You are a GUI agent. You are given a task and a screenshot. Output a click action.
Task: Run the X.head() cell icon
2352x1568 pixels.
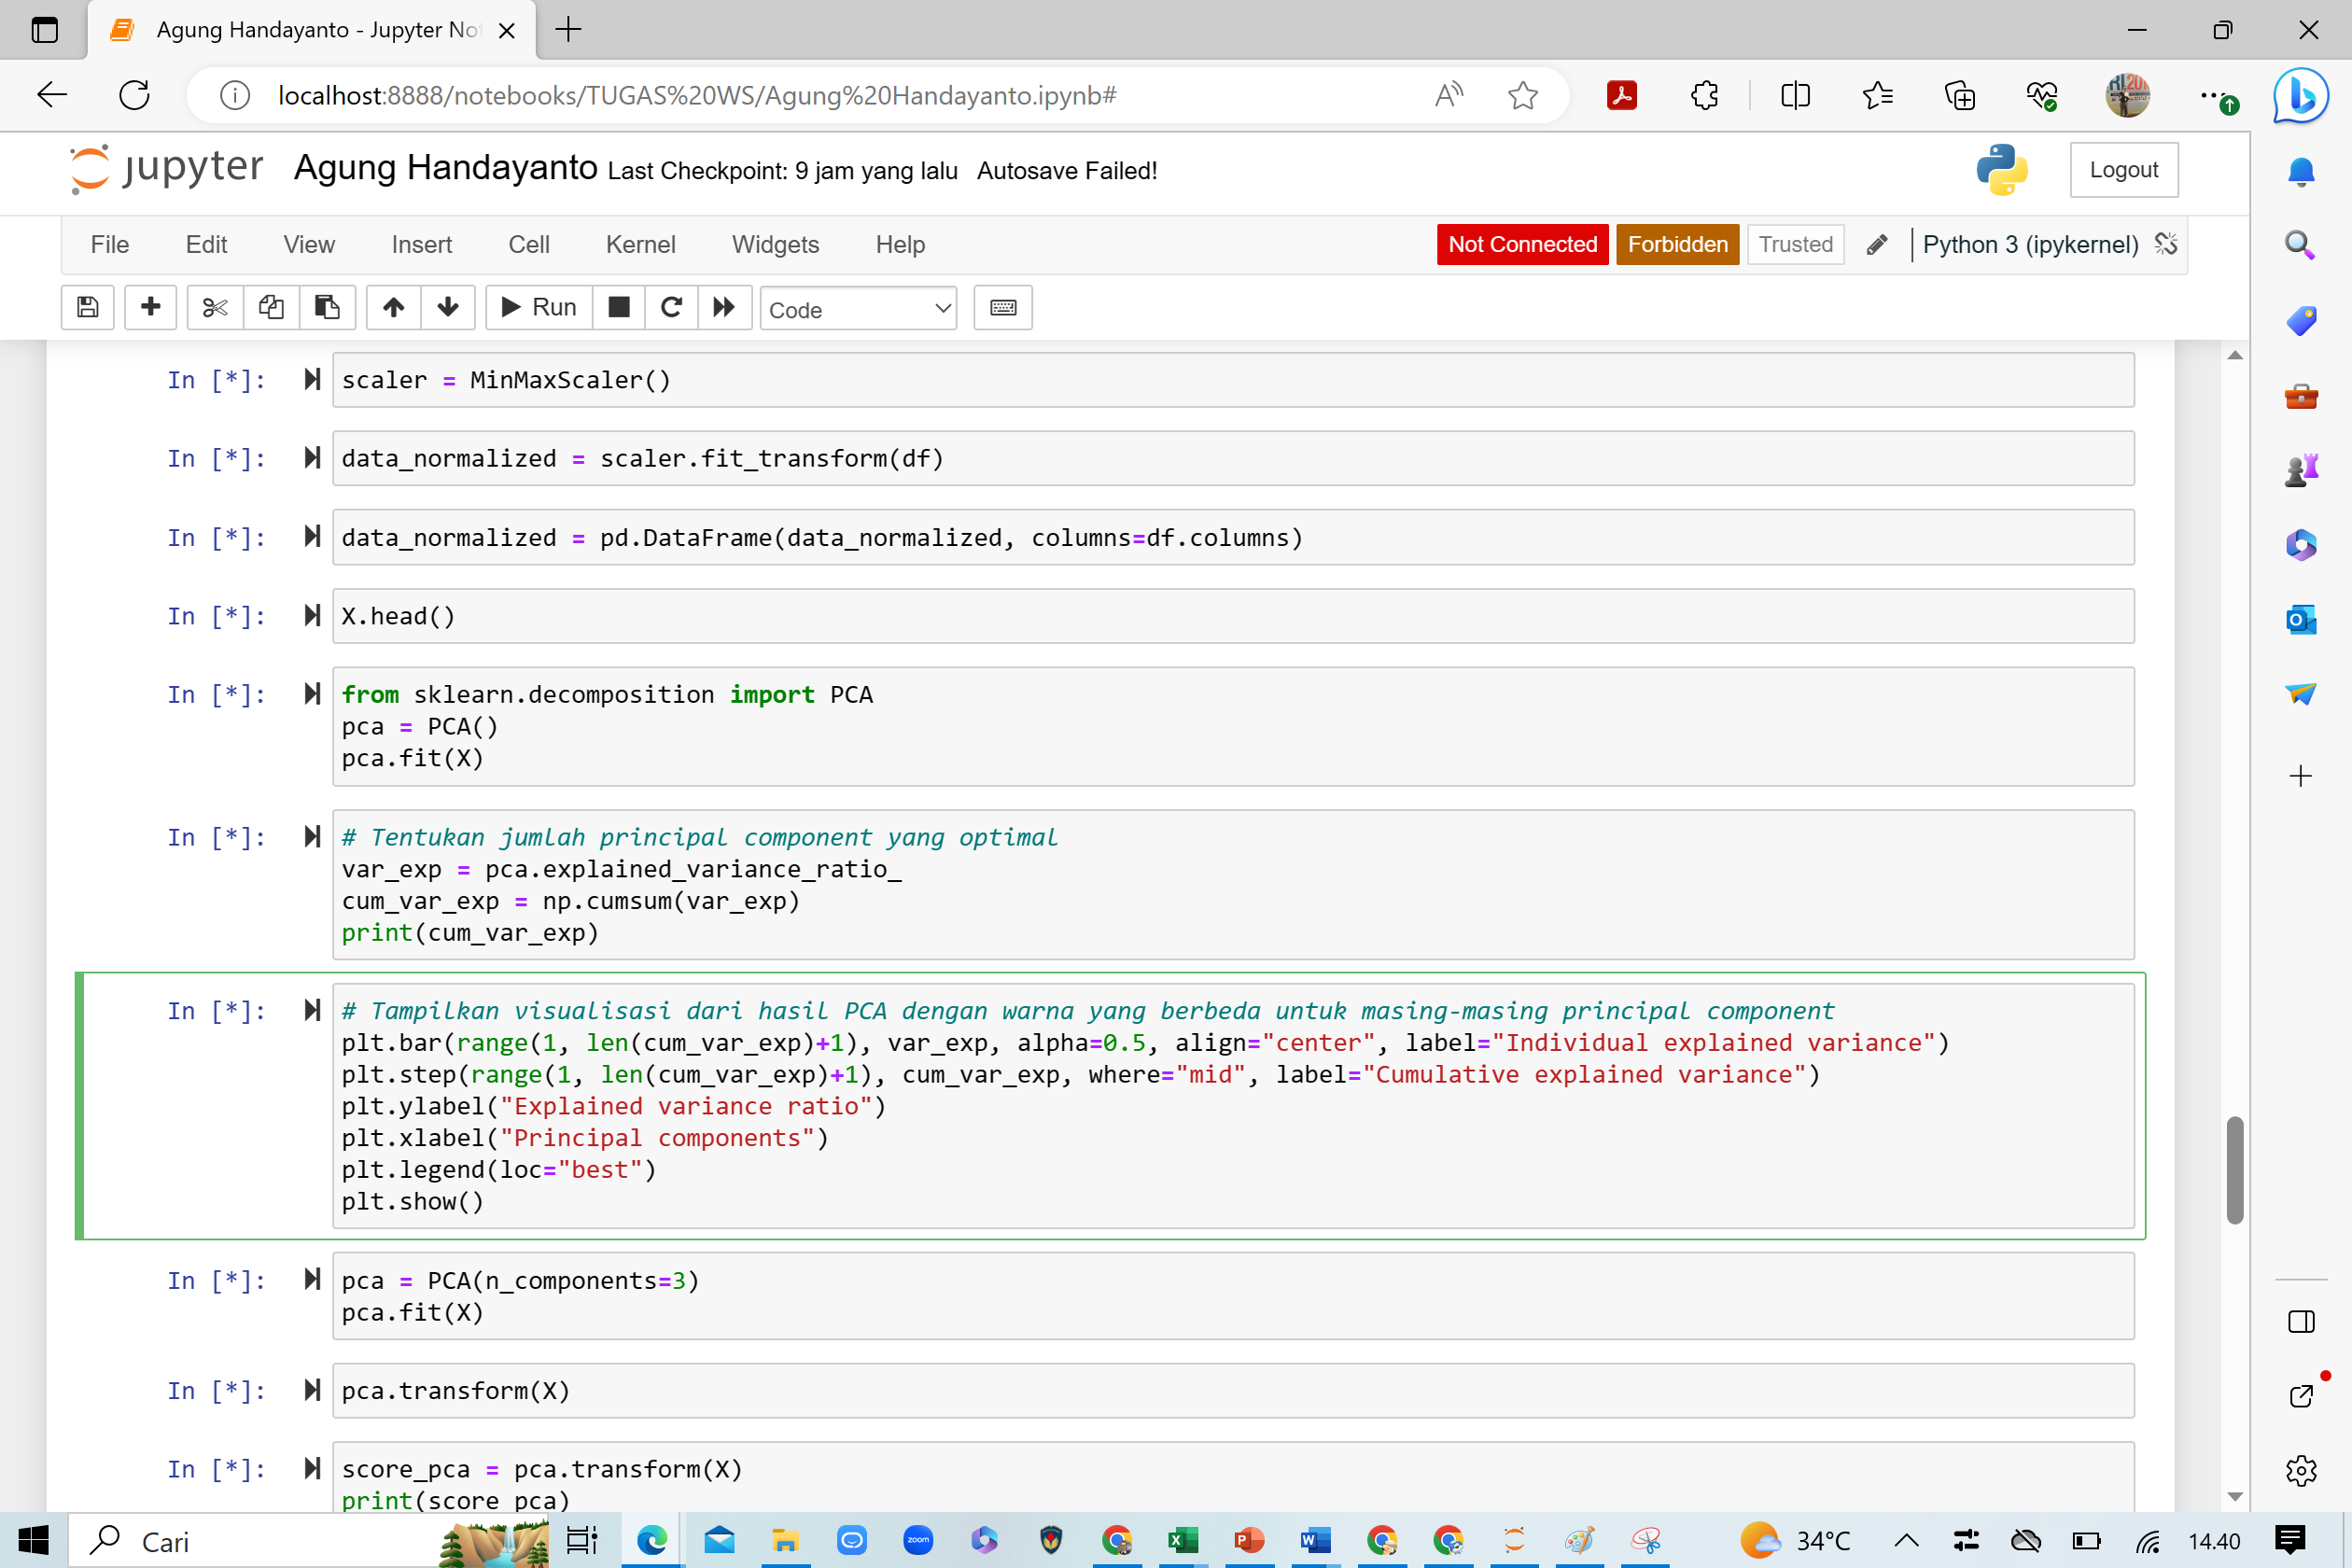(312, 615)
